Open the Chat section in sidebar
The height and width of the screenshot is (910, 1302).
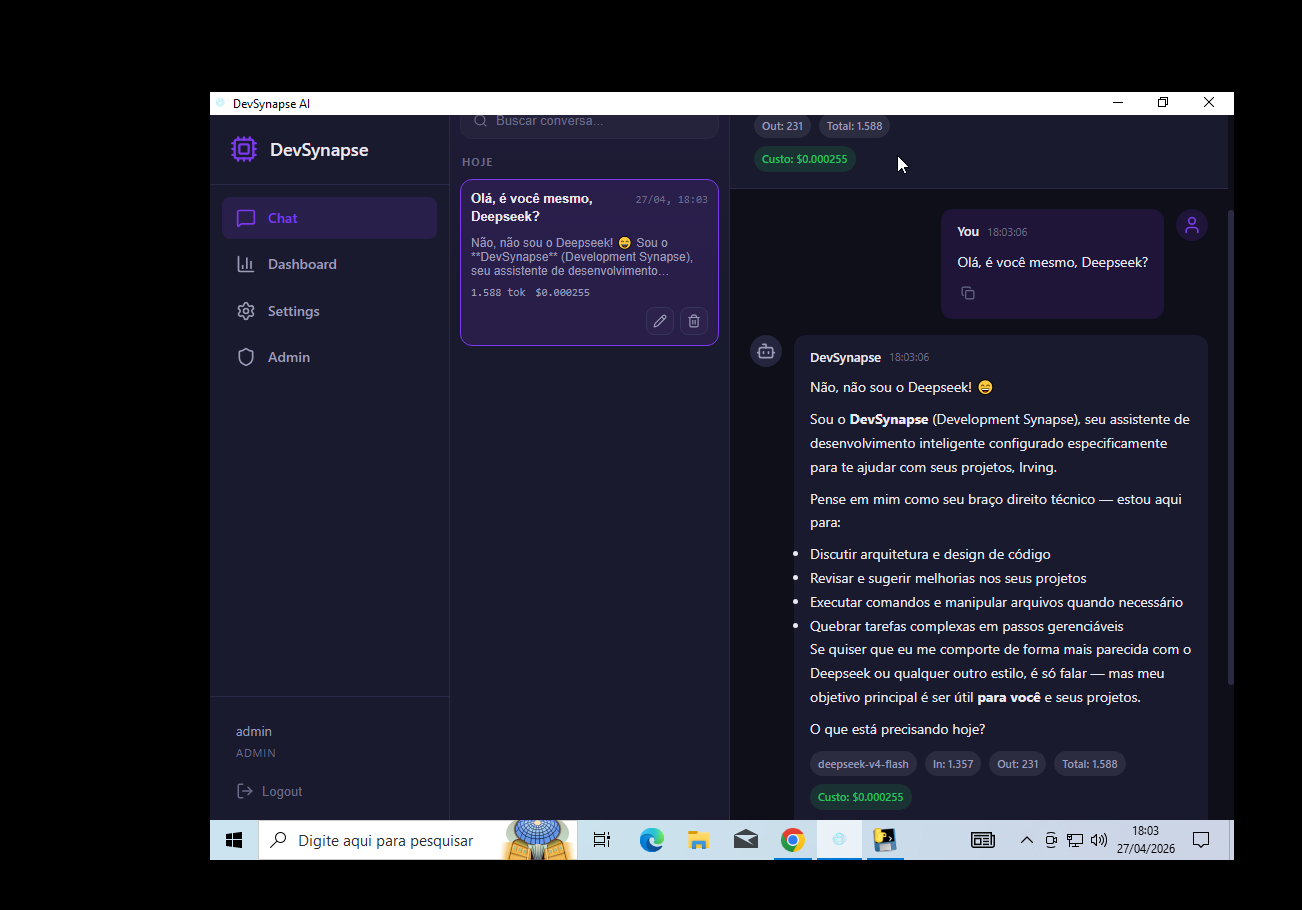(x=329, y=218)
